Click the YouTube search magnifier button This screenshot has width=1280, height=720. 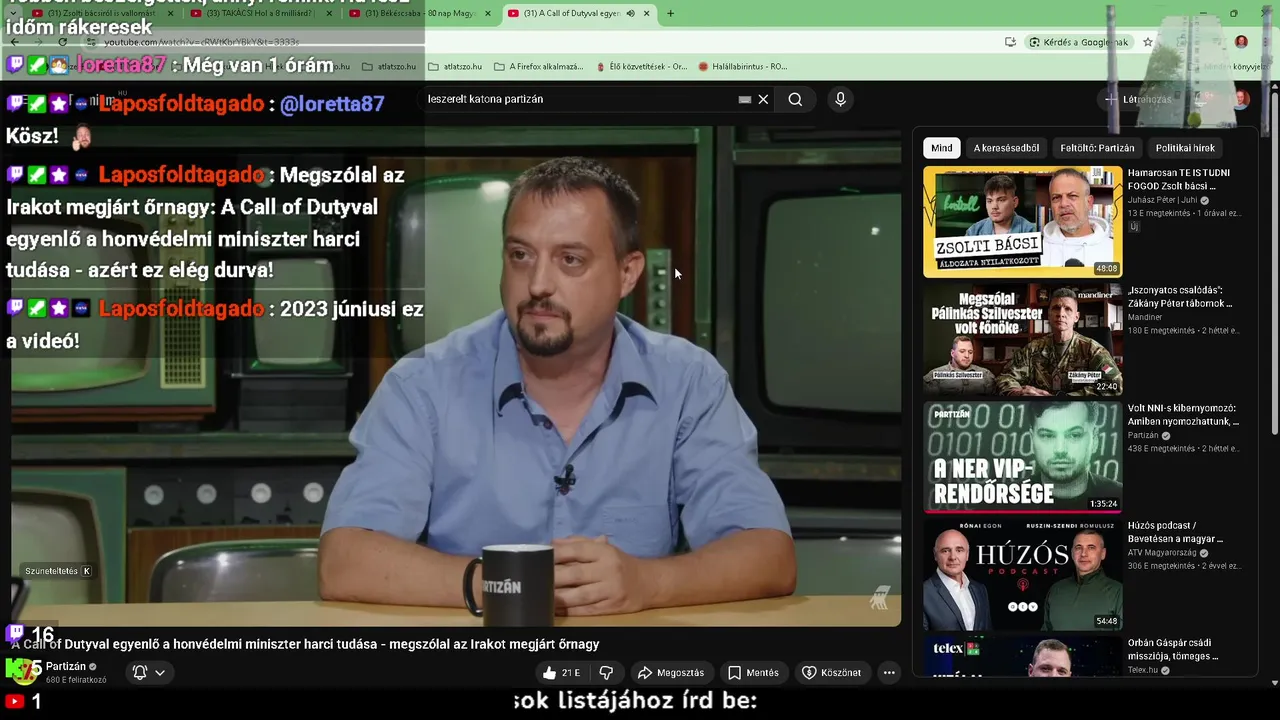click(795, 99)
